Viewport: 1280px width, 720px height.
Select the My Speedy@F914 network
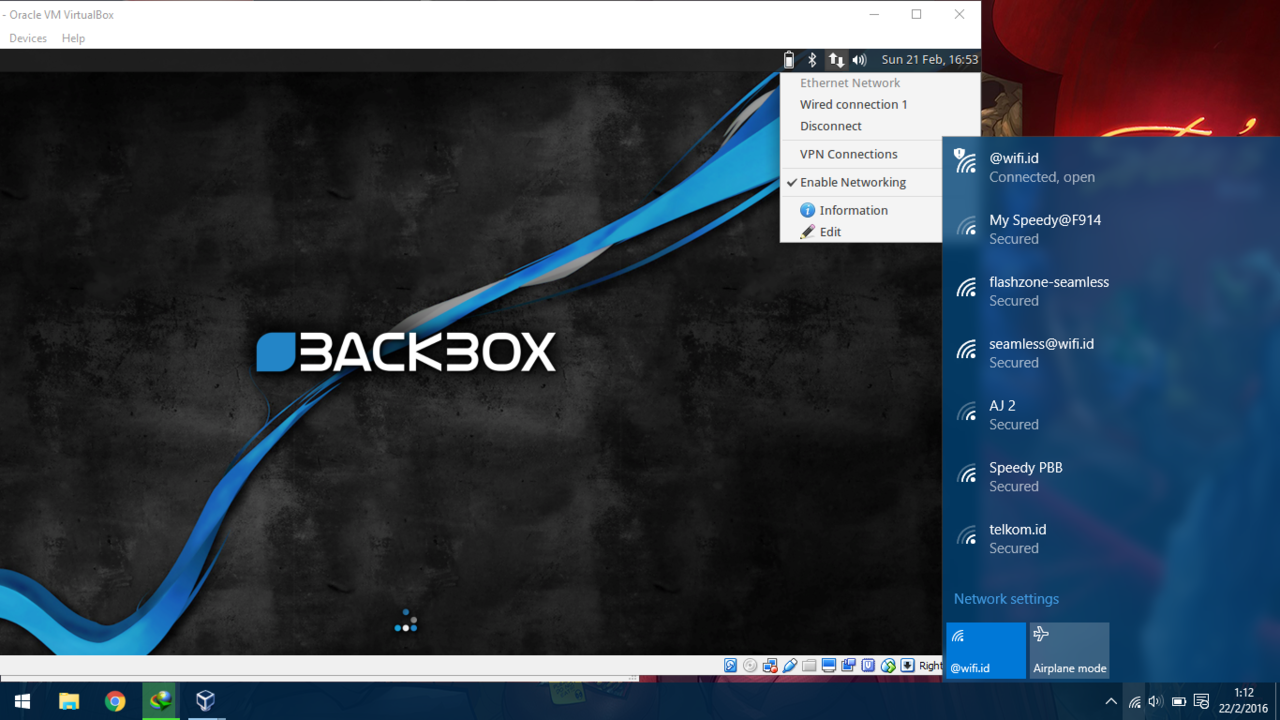point(1111,229)
